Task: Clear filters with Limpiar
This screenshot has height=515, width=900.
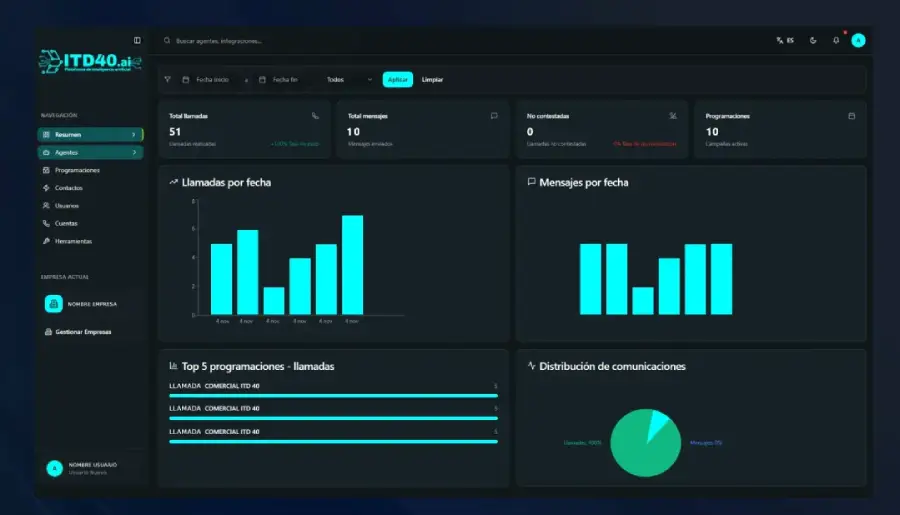Action: click(x=432, y=80)
